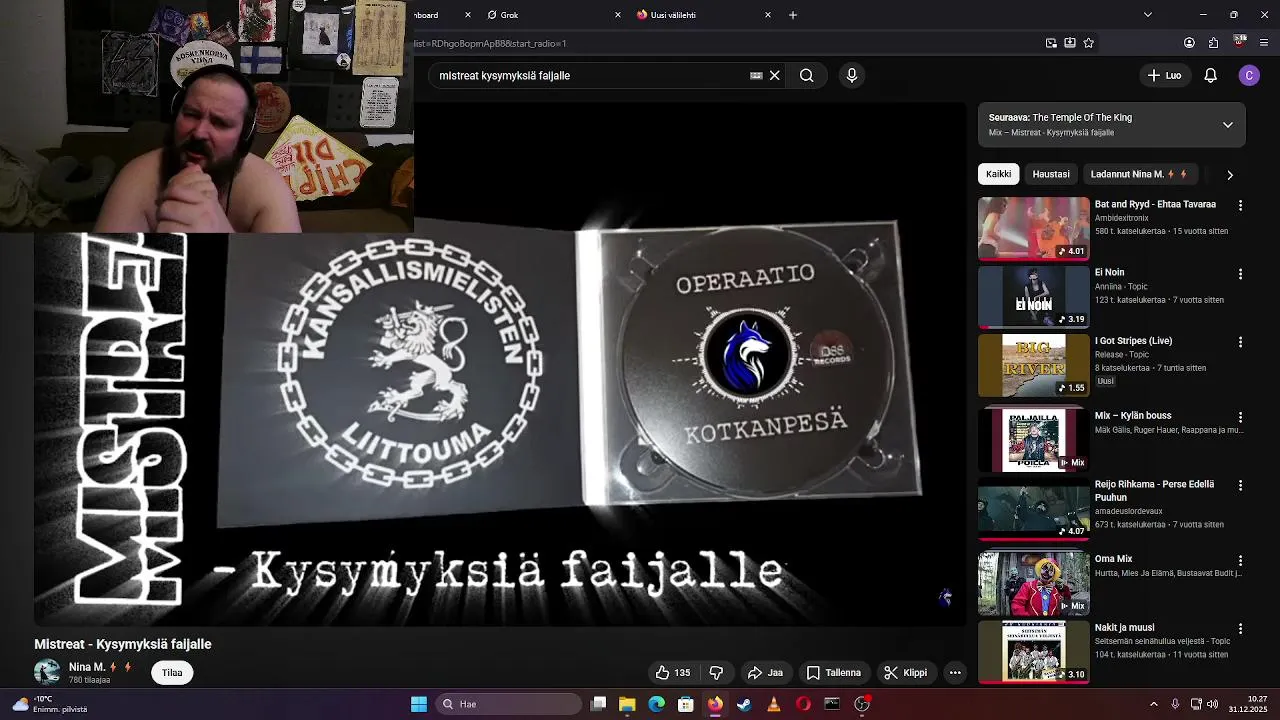Like the video with thumbs up
The width and height of the screenshot is (1280, 720).
[673, 673]
